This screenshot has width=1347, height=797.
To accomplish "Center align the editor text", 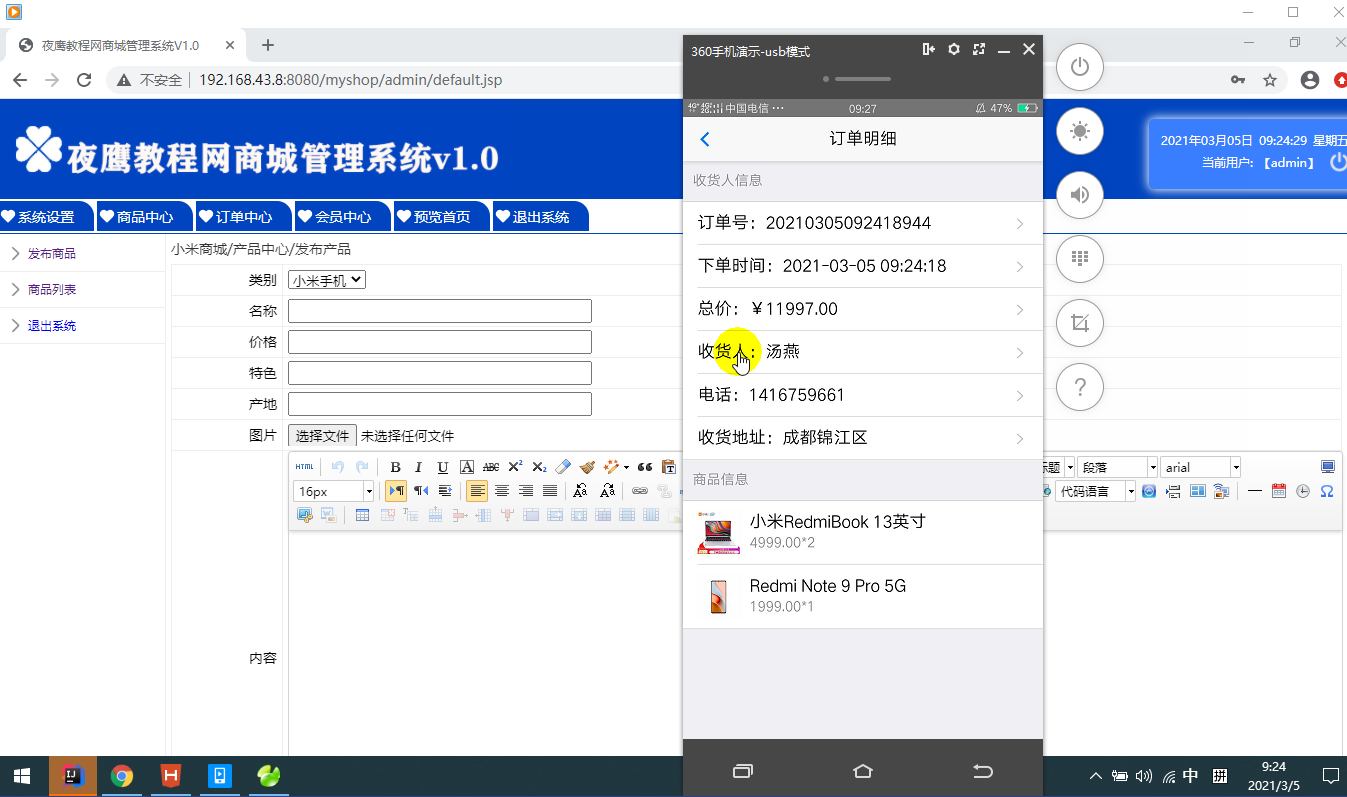I will [x=501, y=491].
